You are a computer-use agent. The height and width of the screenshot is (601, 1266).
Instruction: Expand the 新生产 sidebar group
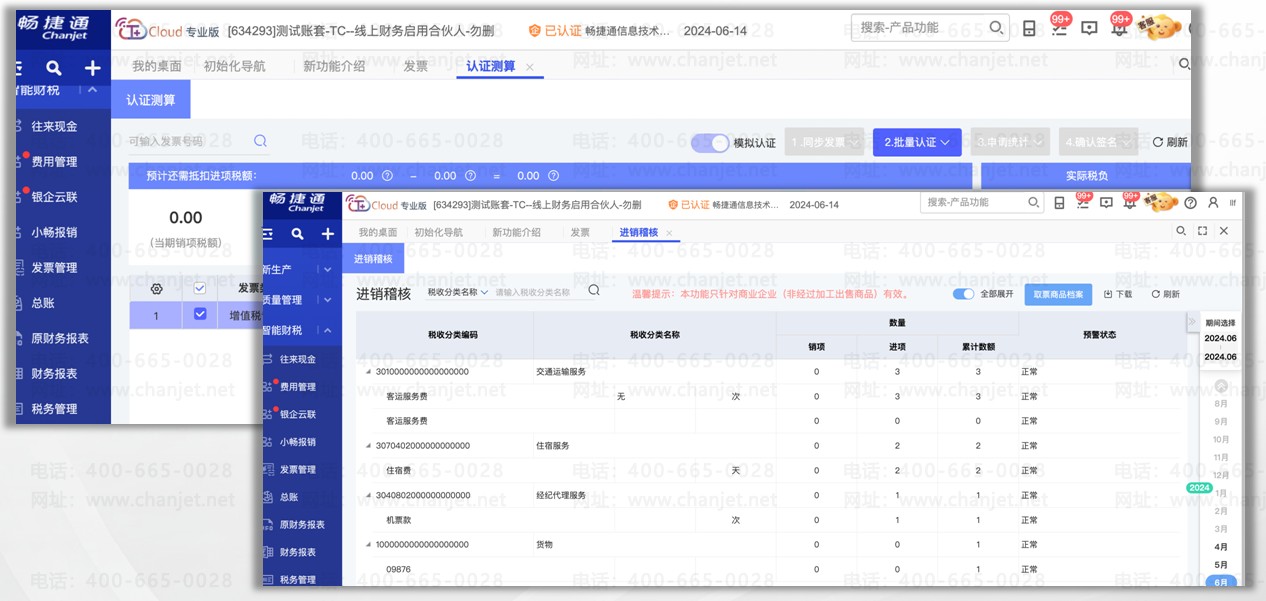pos(327,269)
